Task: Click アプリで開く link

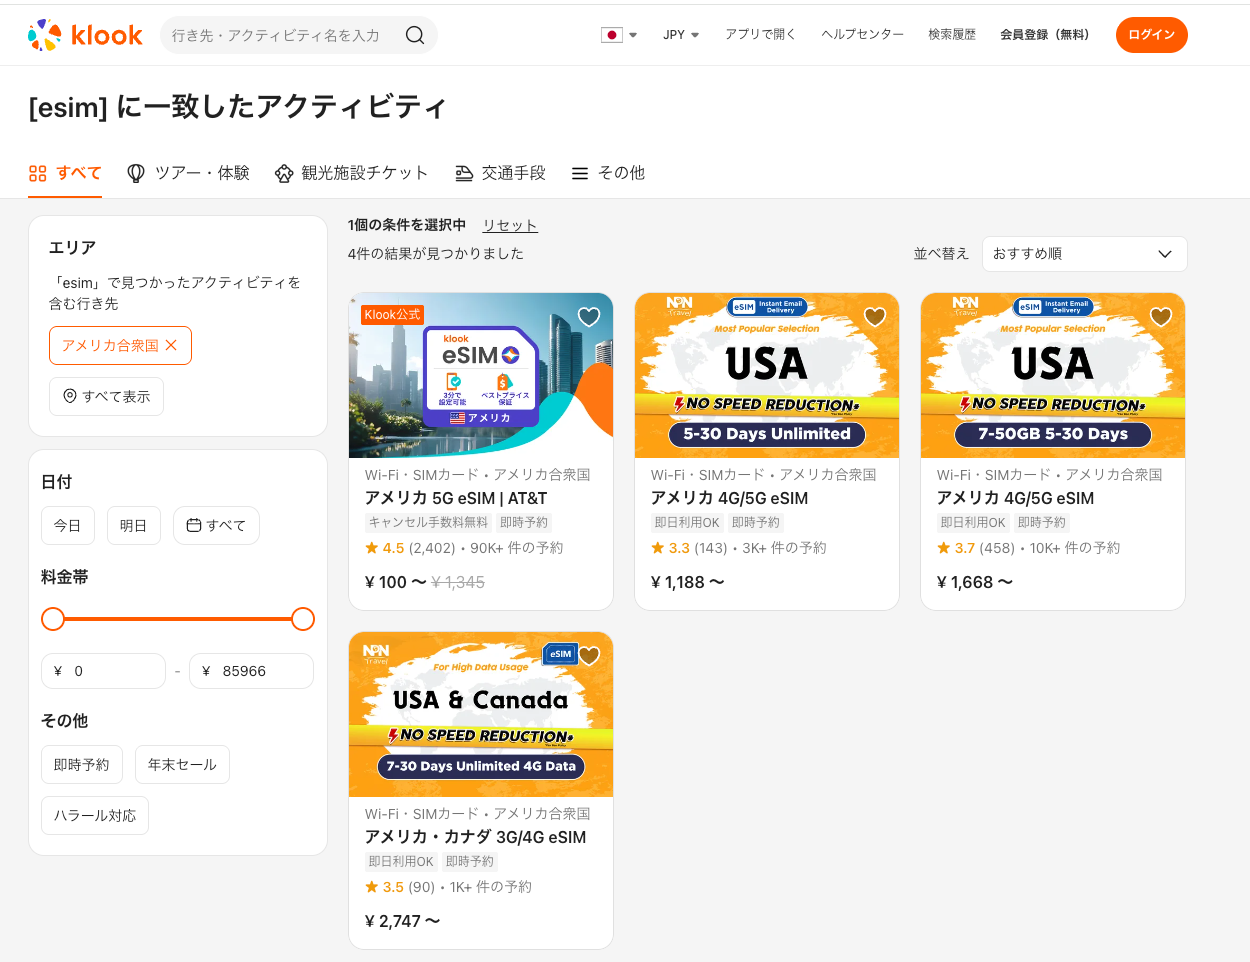Action: point(760,35)
